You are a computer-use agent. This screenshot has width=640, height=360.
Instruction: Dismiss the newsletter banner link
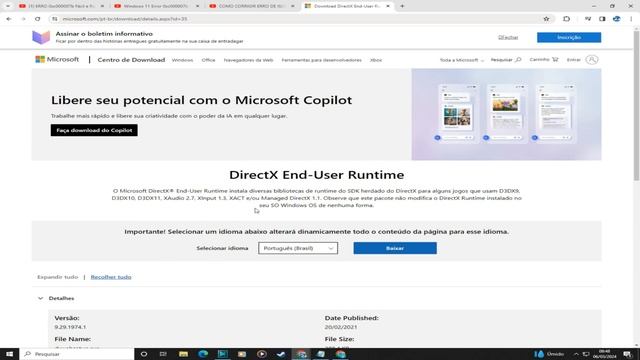point(508,37)
